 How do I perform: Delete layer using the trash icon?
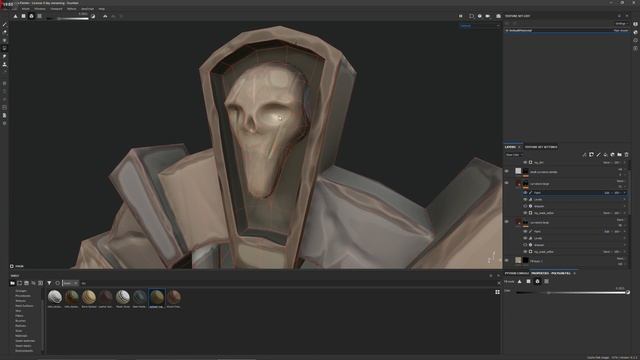click(x=627, y=155)
